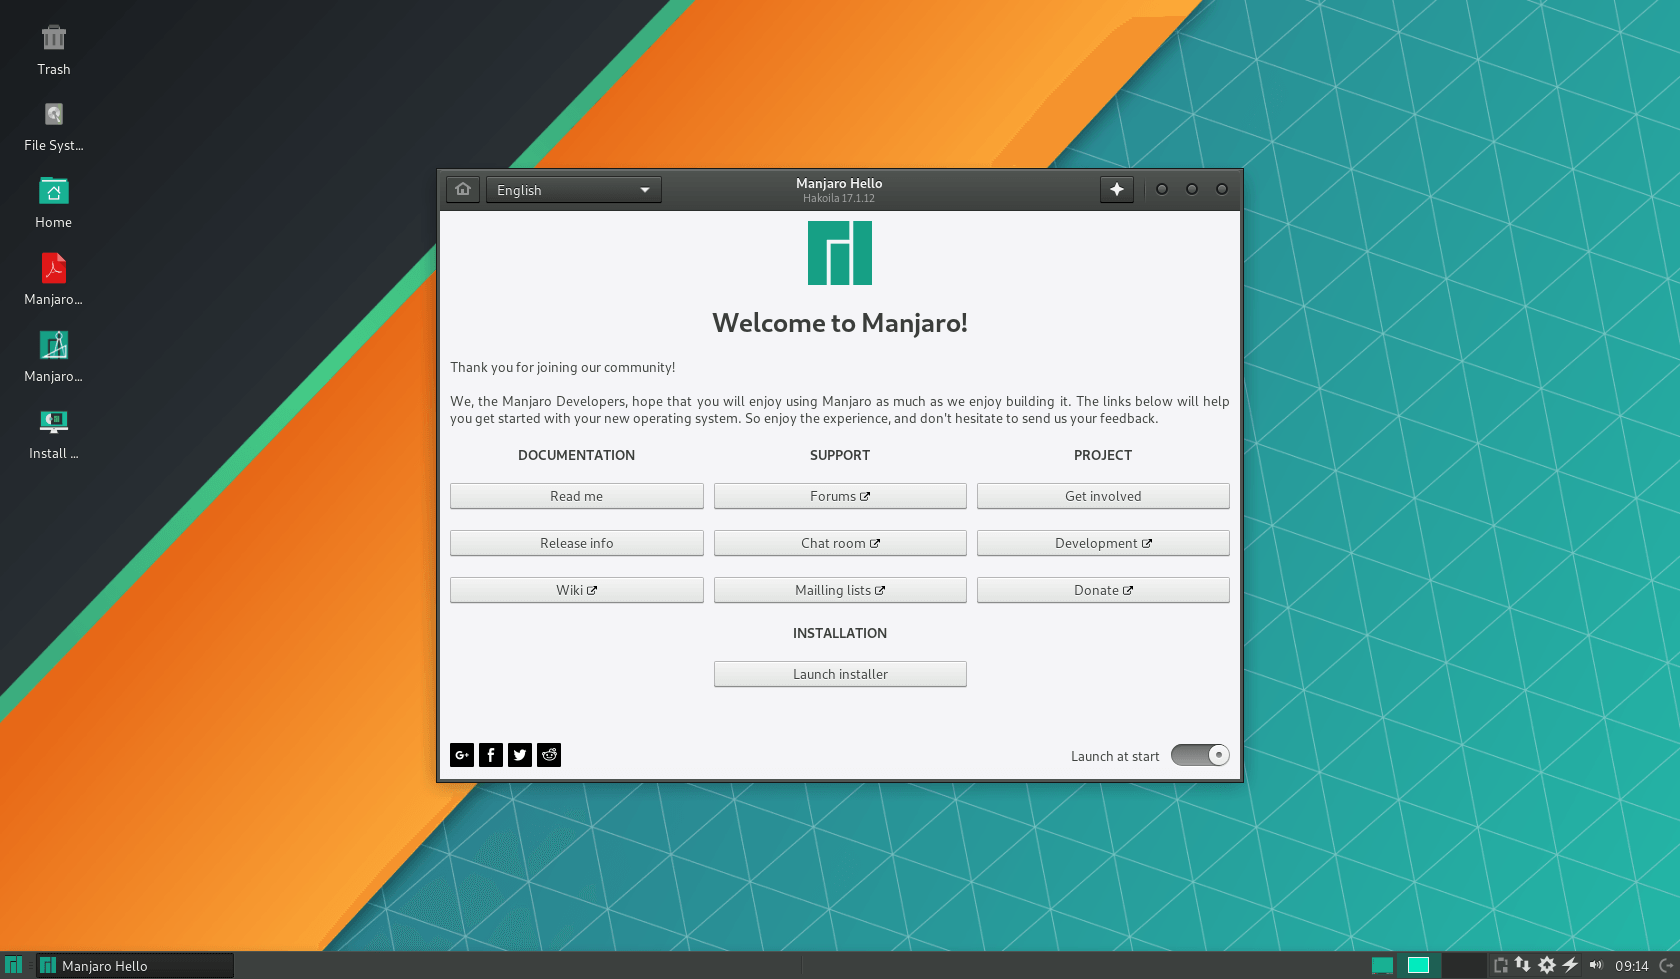The image size is (1680, 979).
Task: Click the Manjaro Hello taskbar entry
Action: (x=135, y=966)
